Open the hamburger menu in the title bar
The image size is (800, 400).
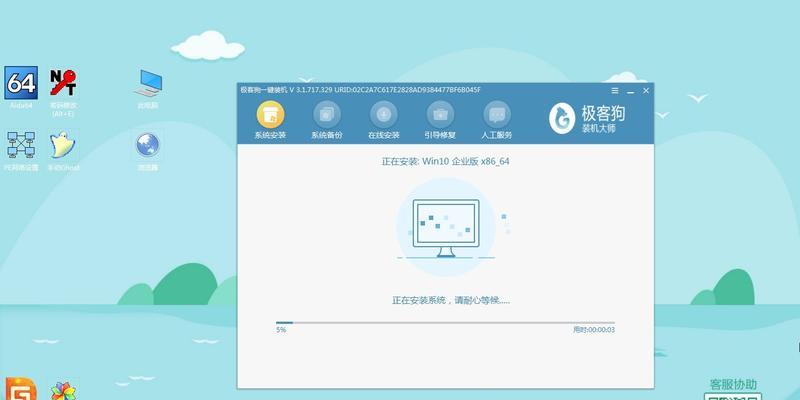615,91
